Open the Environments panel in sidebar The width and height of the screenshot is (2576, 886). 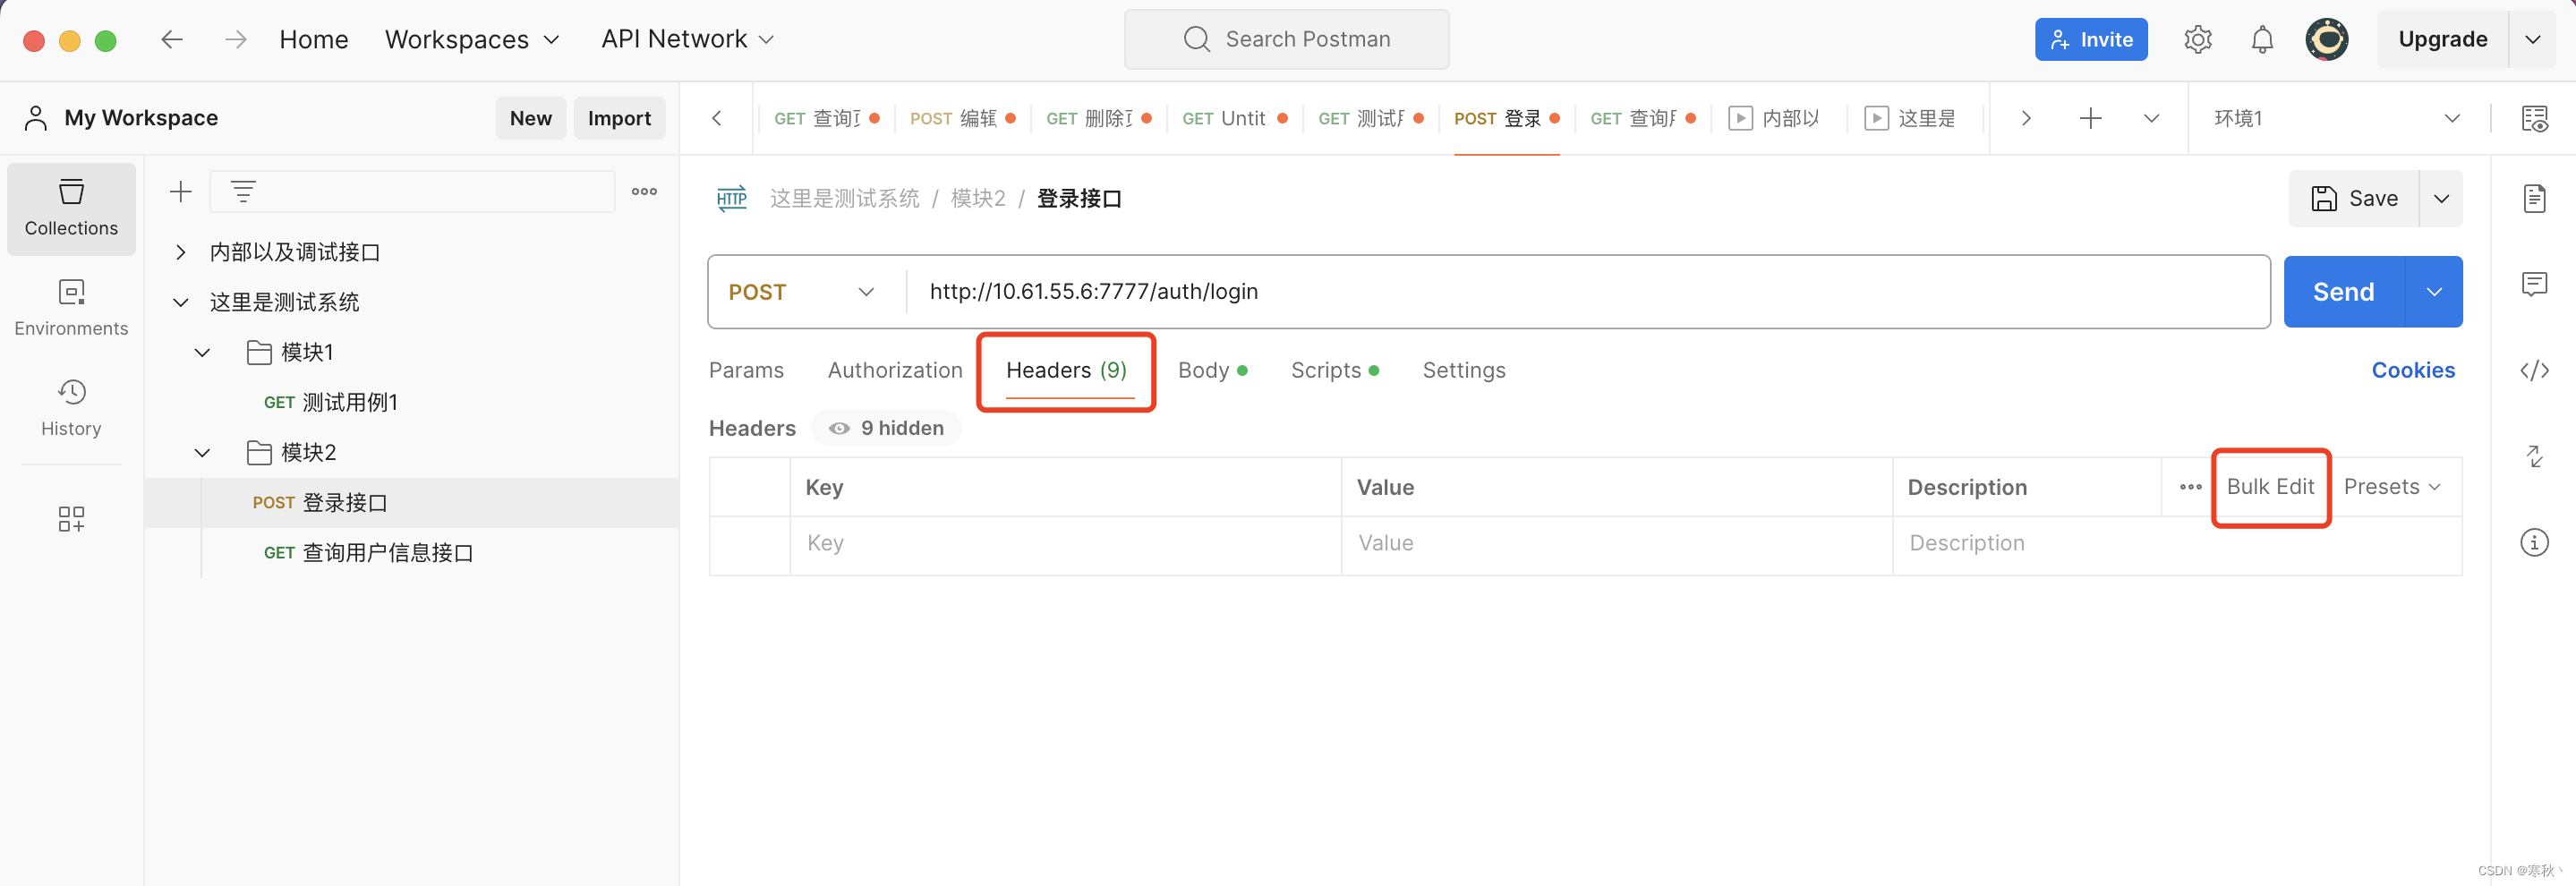pos(71,307)
